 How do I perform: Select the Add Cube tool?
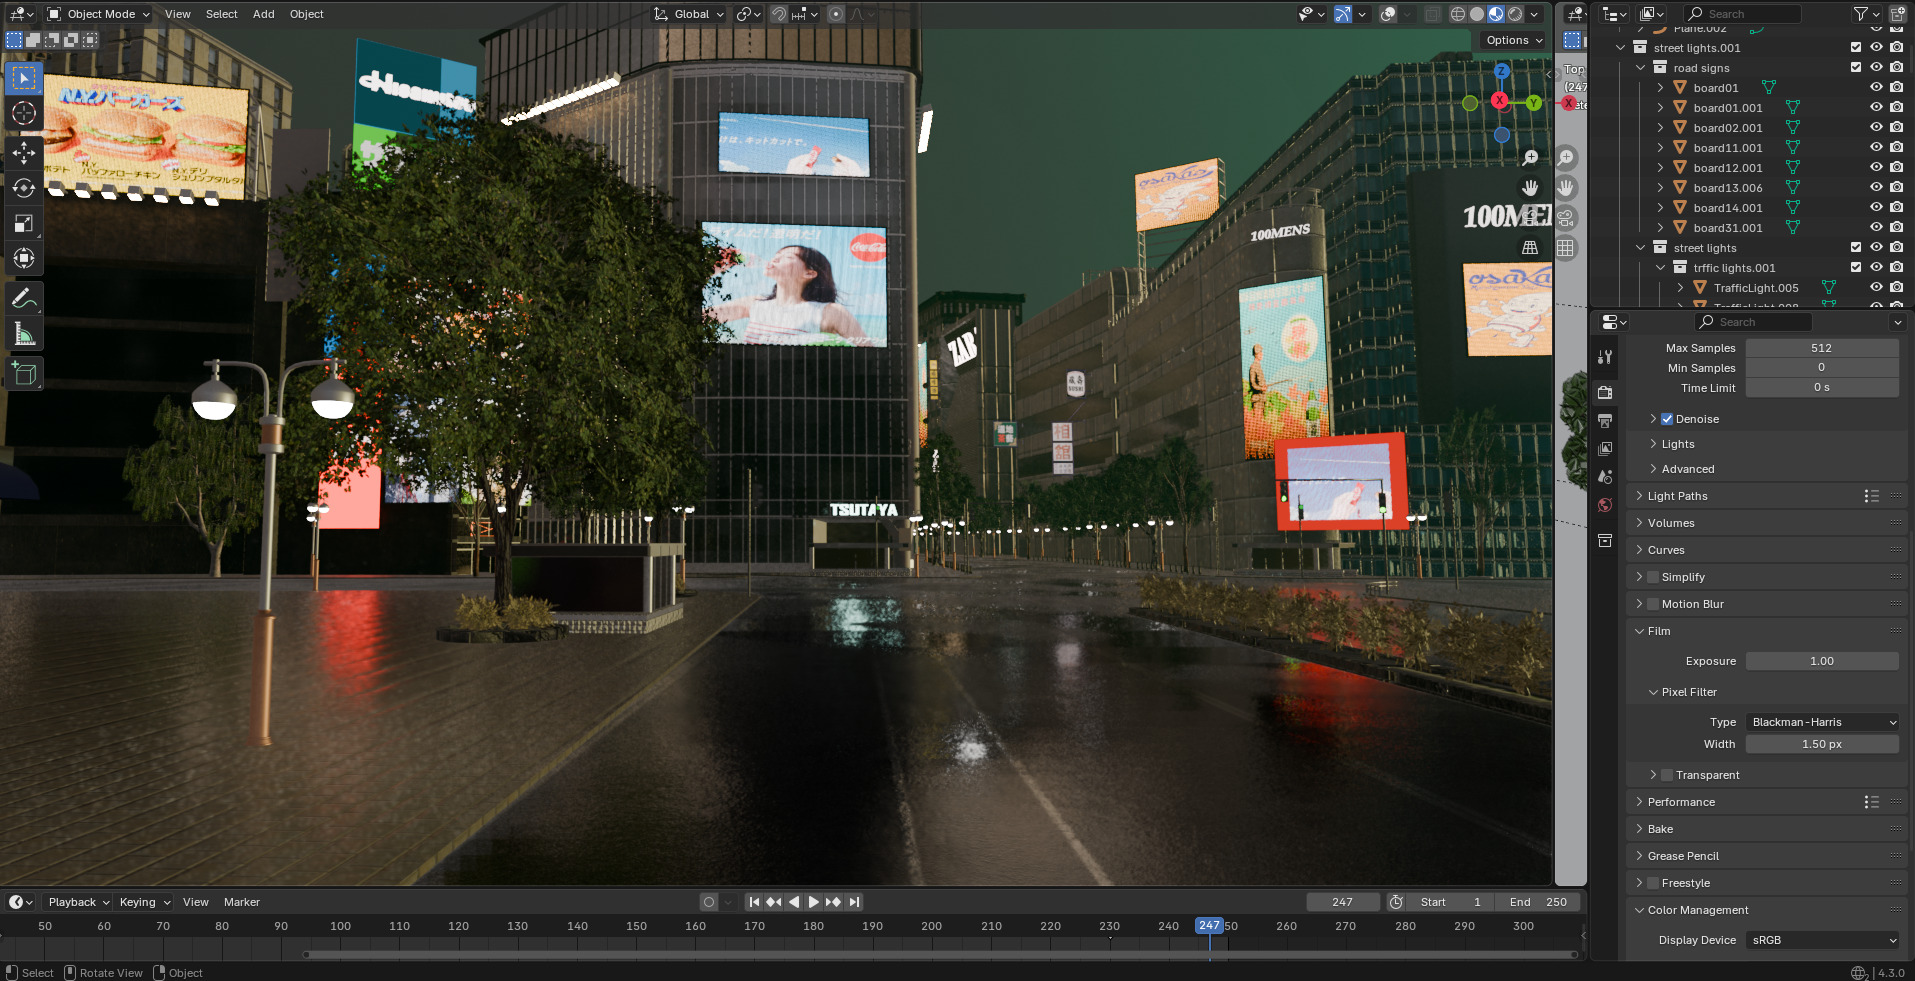click(x=24, y=373)
